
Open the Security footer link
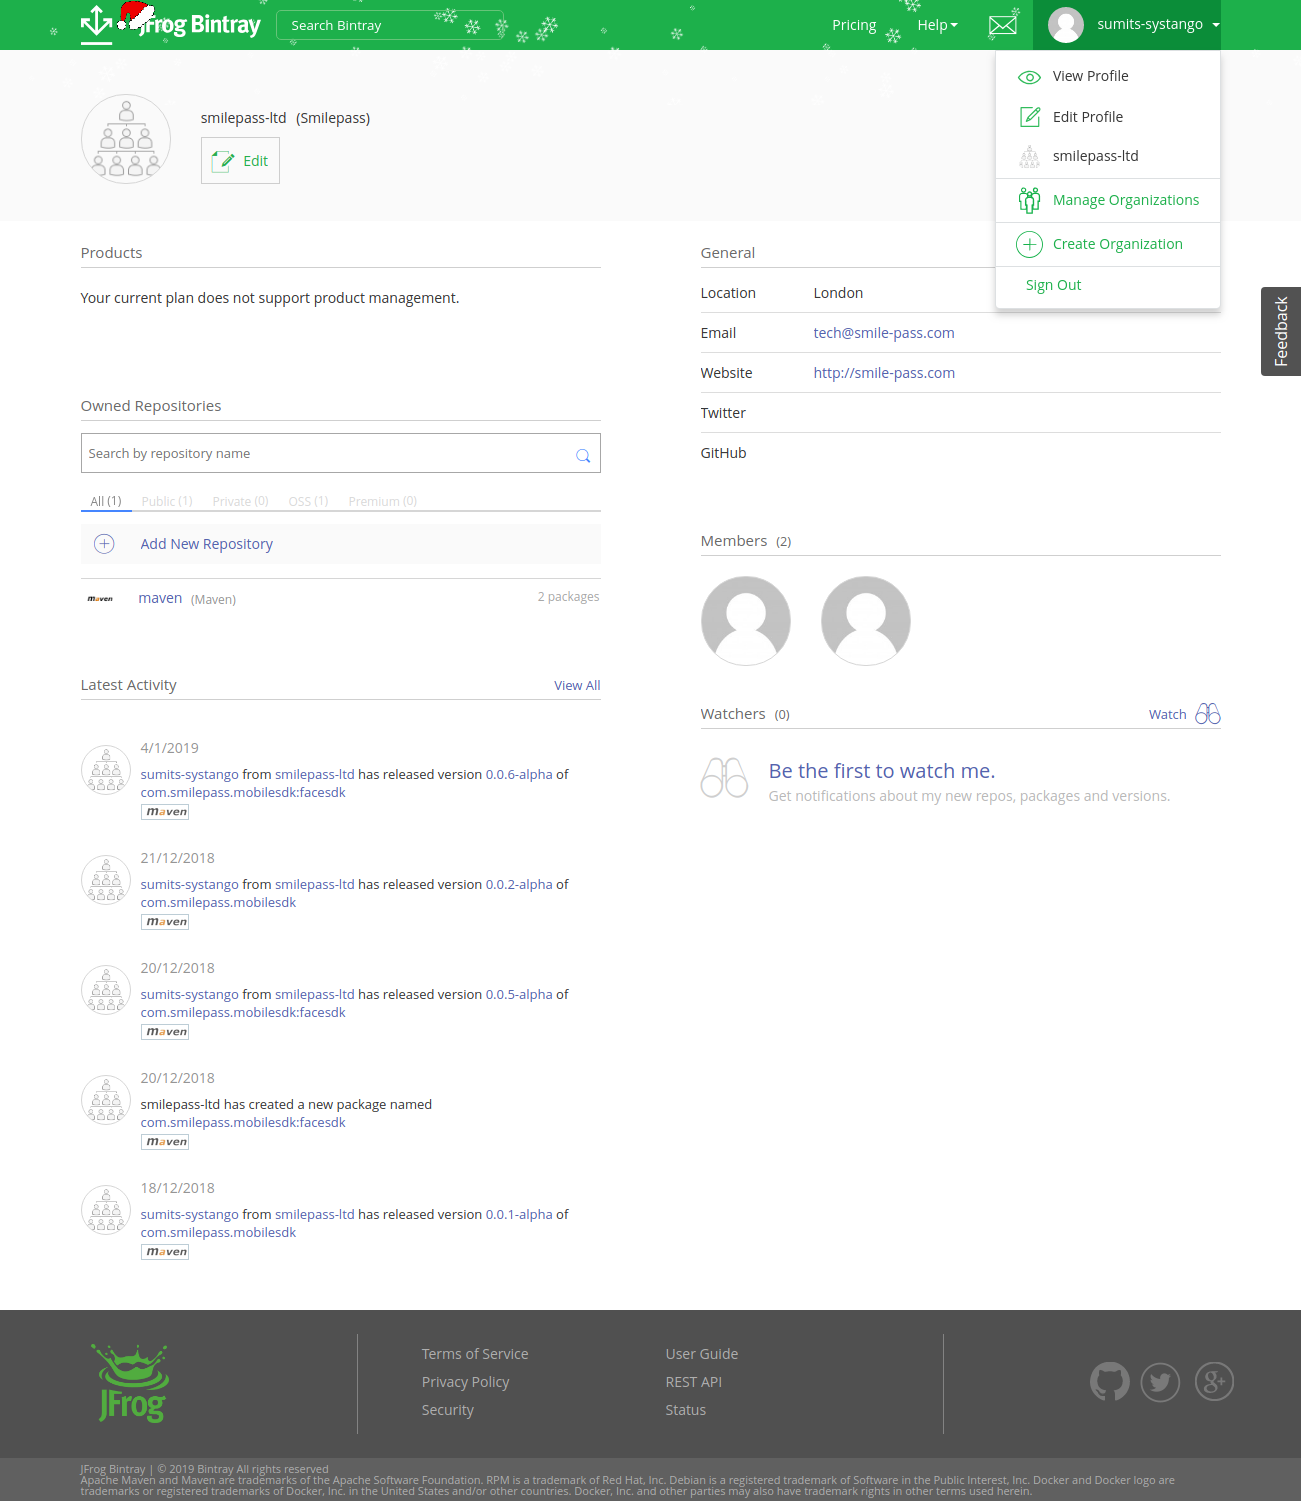[x=447, y=1410]
